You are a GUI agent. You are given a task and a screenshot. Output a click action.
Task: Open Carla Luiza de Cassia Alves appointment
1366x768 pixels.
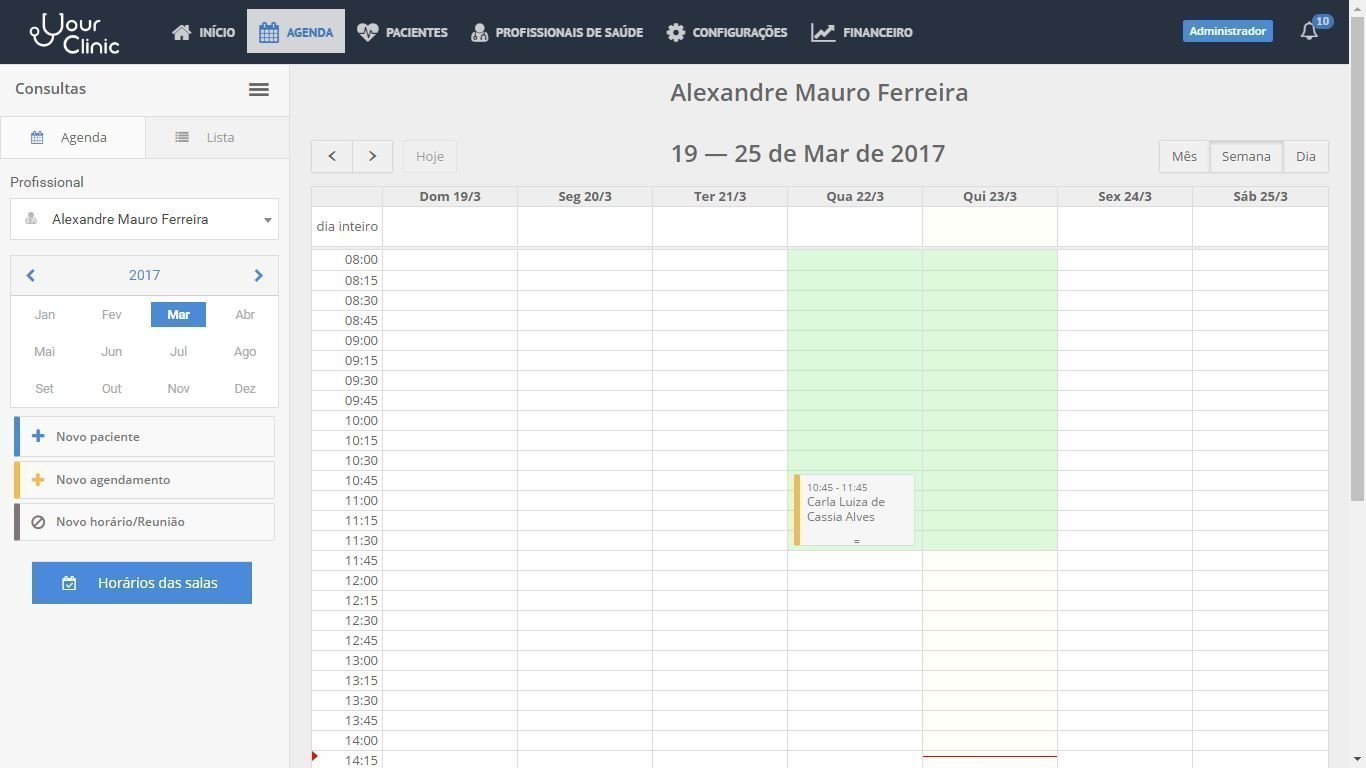(x=854, y=509)
